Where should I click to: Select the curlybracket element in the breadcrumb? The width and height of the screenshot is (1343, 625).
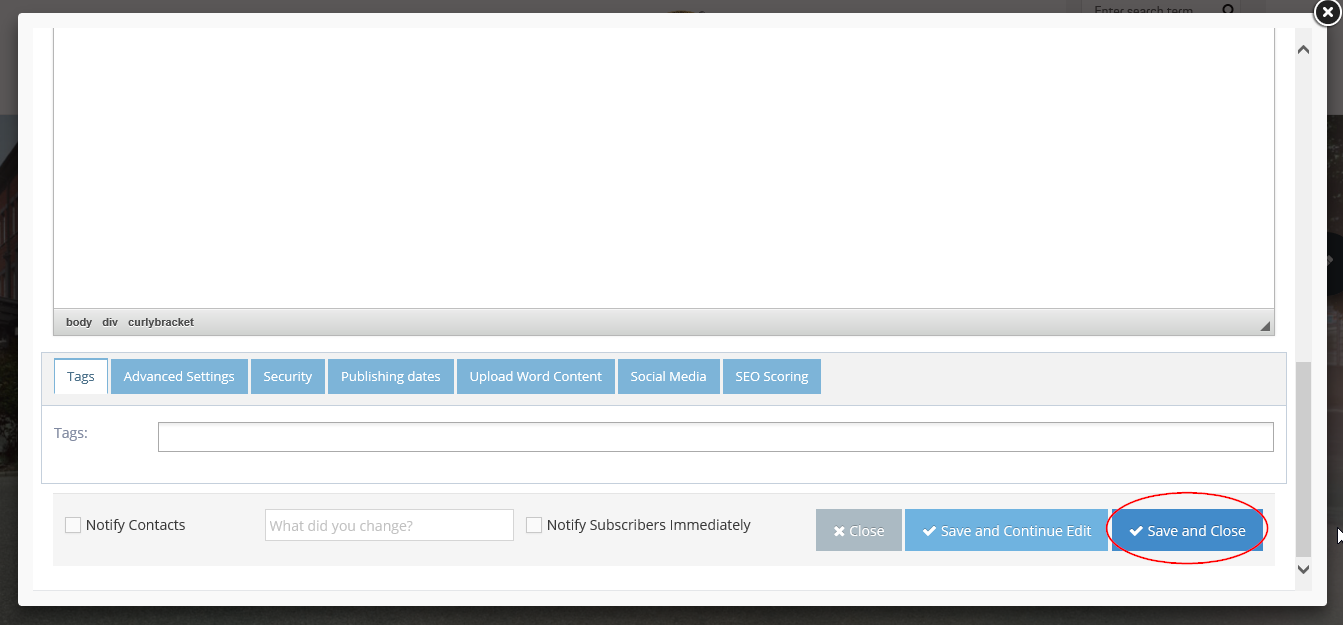pos(160,322)
